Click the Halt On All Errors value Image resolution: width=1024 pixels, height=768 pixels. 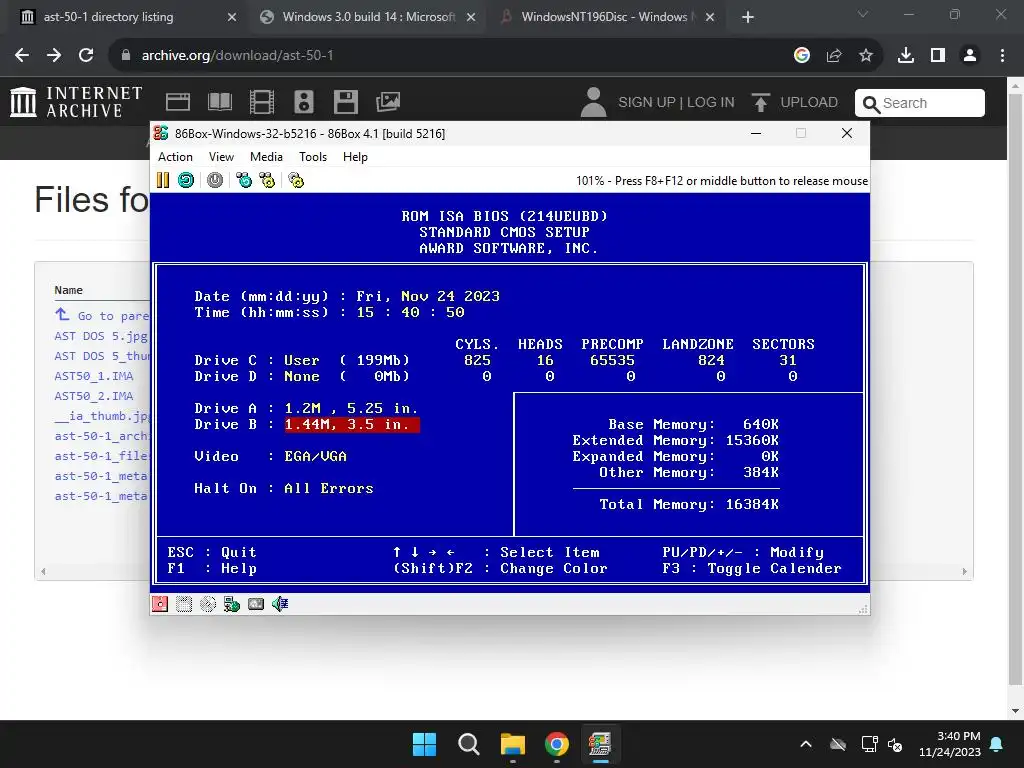tap(328, 488)
